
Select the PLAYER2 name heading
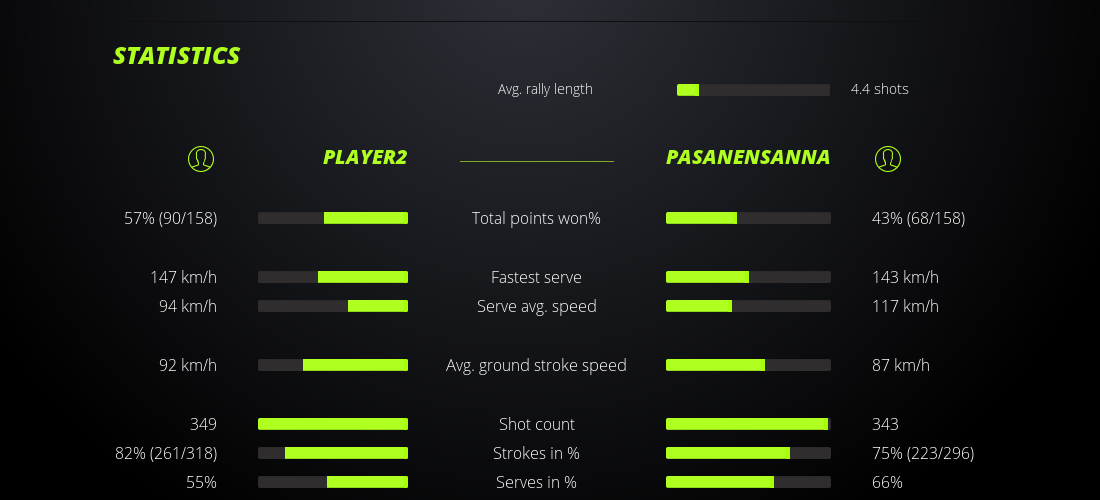(x=365, y=157)
